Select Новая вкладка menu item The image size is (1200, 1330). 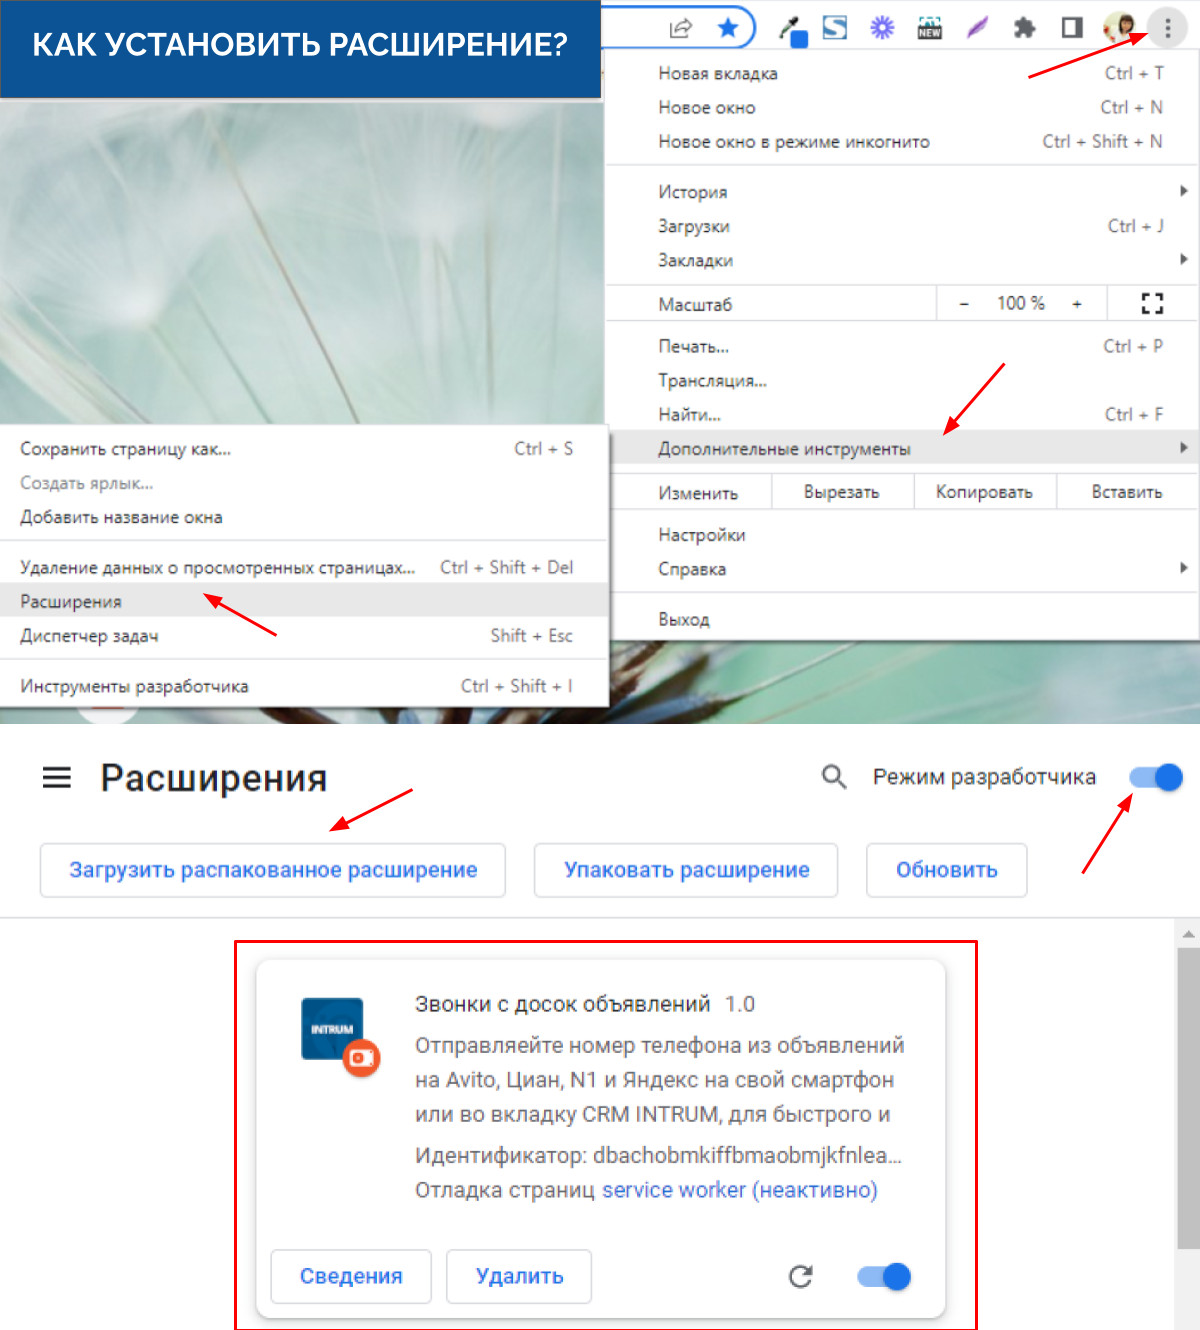902,73
